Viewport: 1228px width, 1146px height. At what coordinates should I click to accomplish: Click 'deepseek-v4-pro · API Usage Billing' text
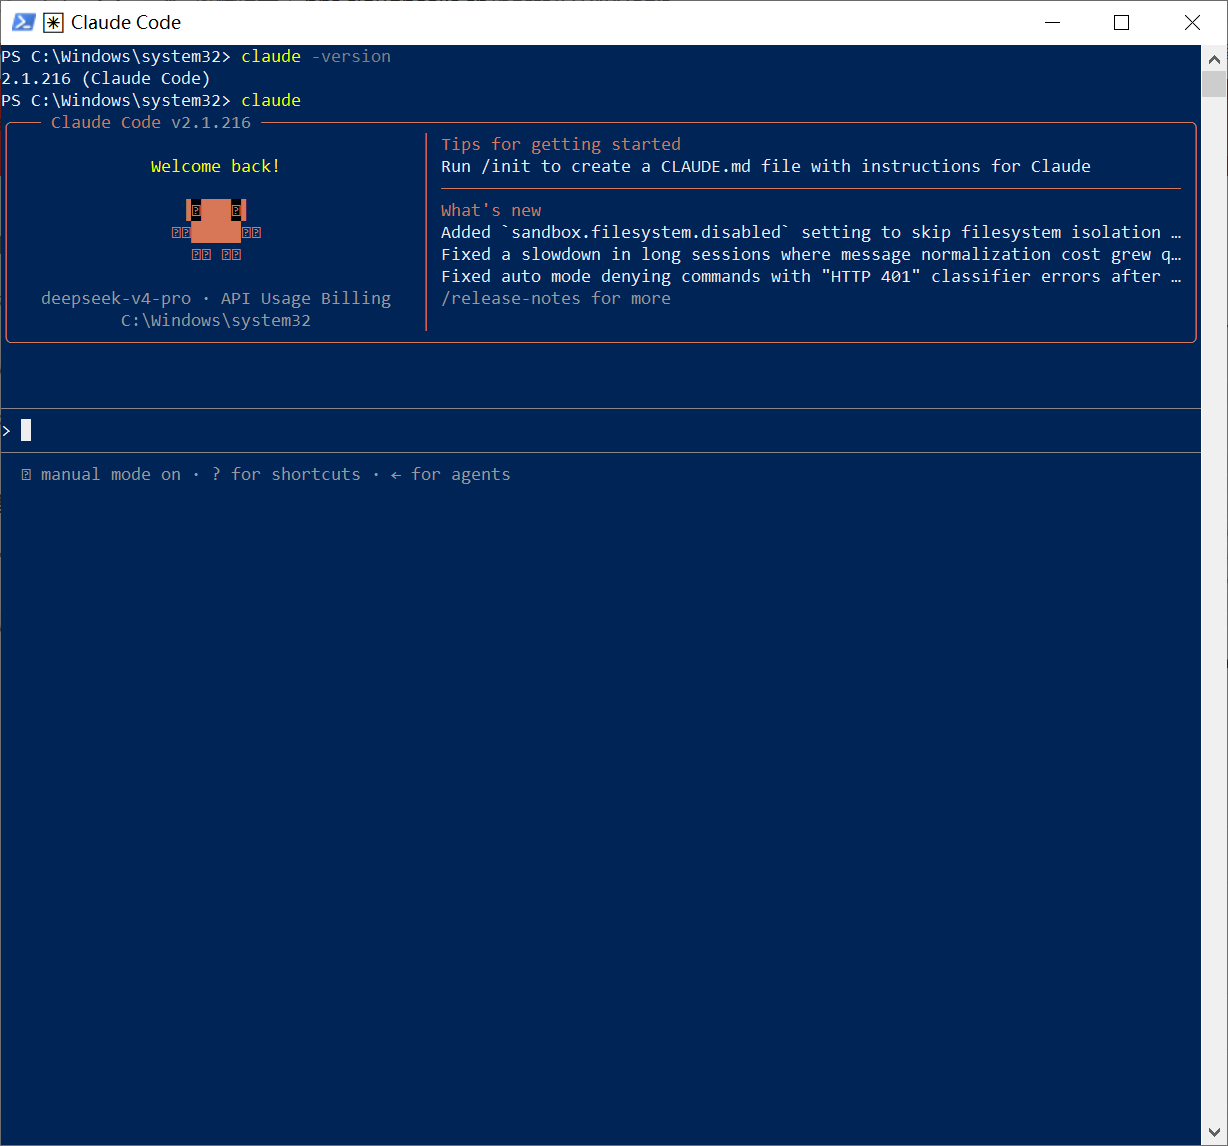click(x=216, y=298)
